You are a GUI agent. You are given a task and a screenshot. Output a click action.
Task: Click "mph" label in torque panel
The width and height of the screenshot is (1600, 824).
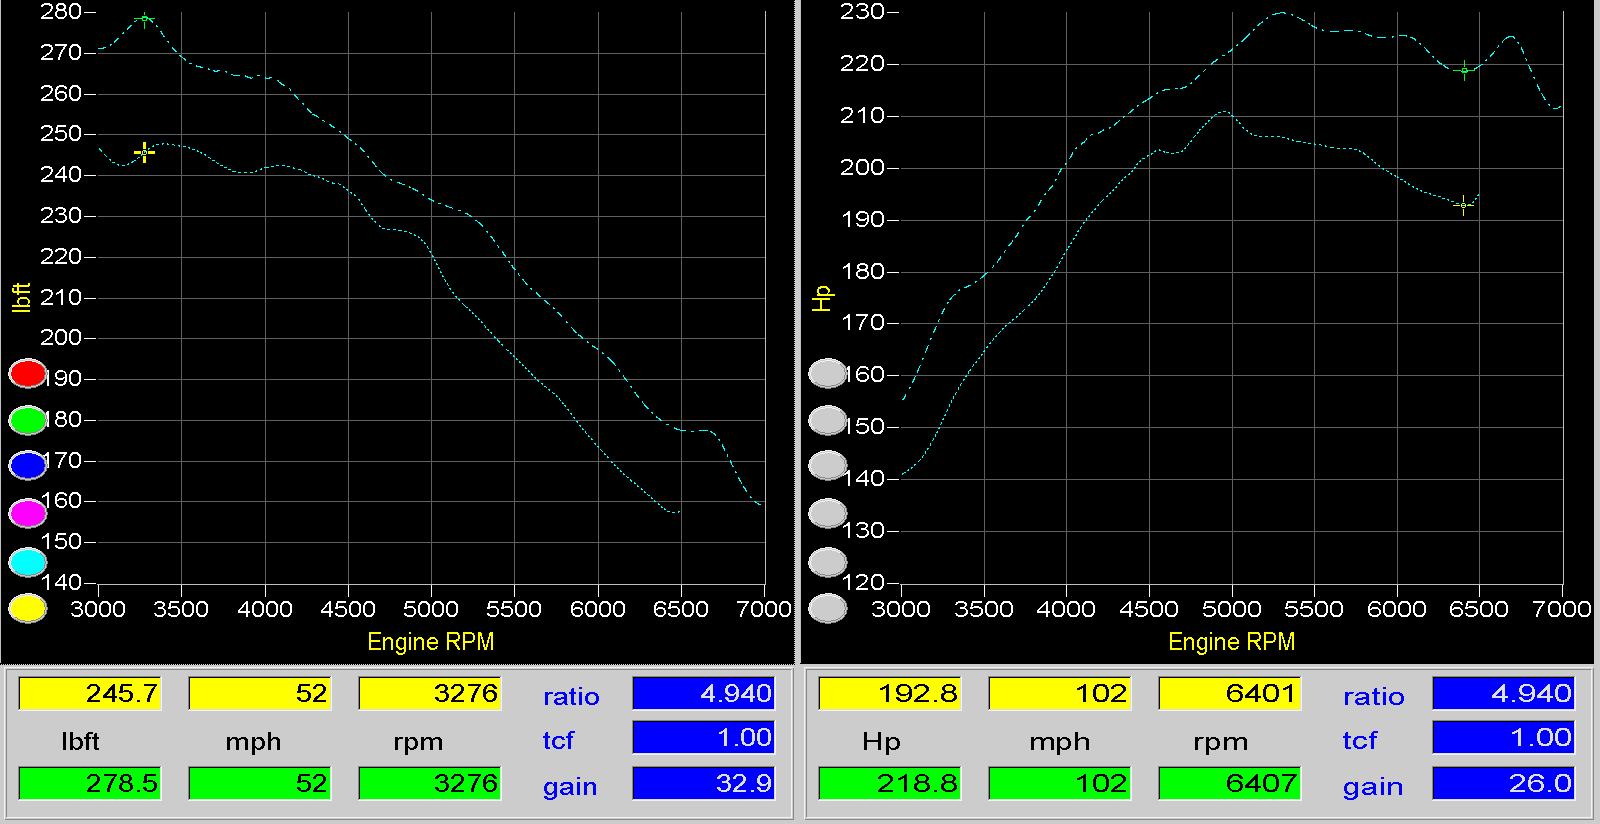253,742
